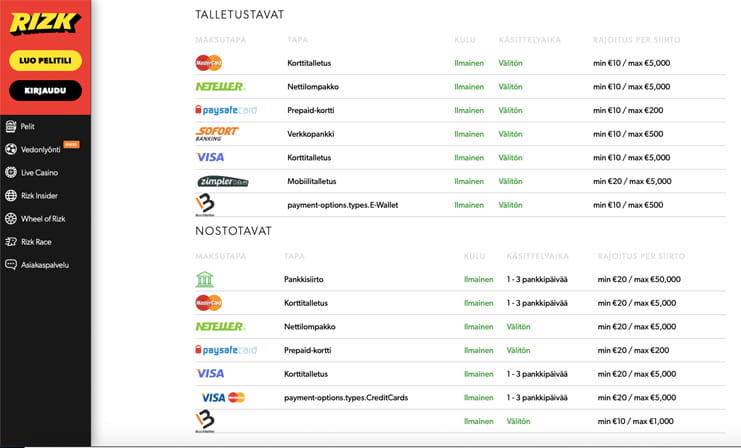Click Neteller logo in deposit methods
Viewport: 741px width, 448px height.
point(220,86)
